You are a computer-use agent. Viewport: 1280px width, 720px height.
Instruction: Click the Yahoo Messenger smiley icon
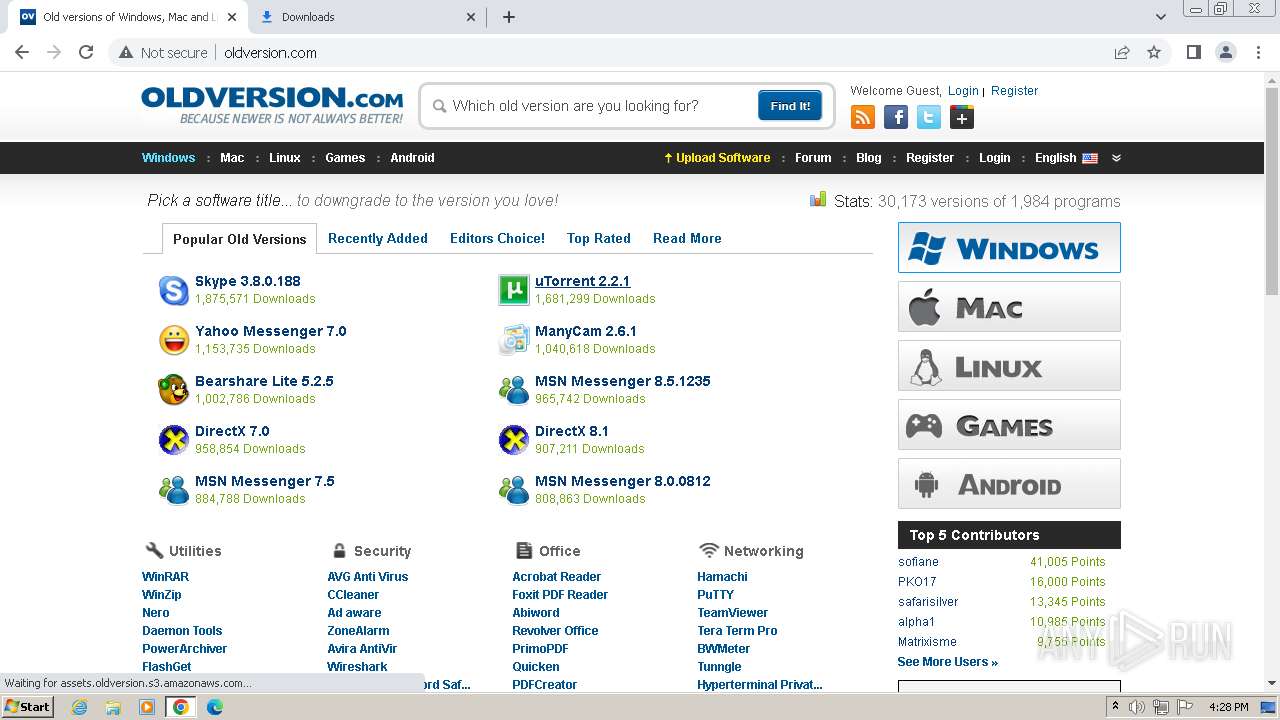(174, 340)
